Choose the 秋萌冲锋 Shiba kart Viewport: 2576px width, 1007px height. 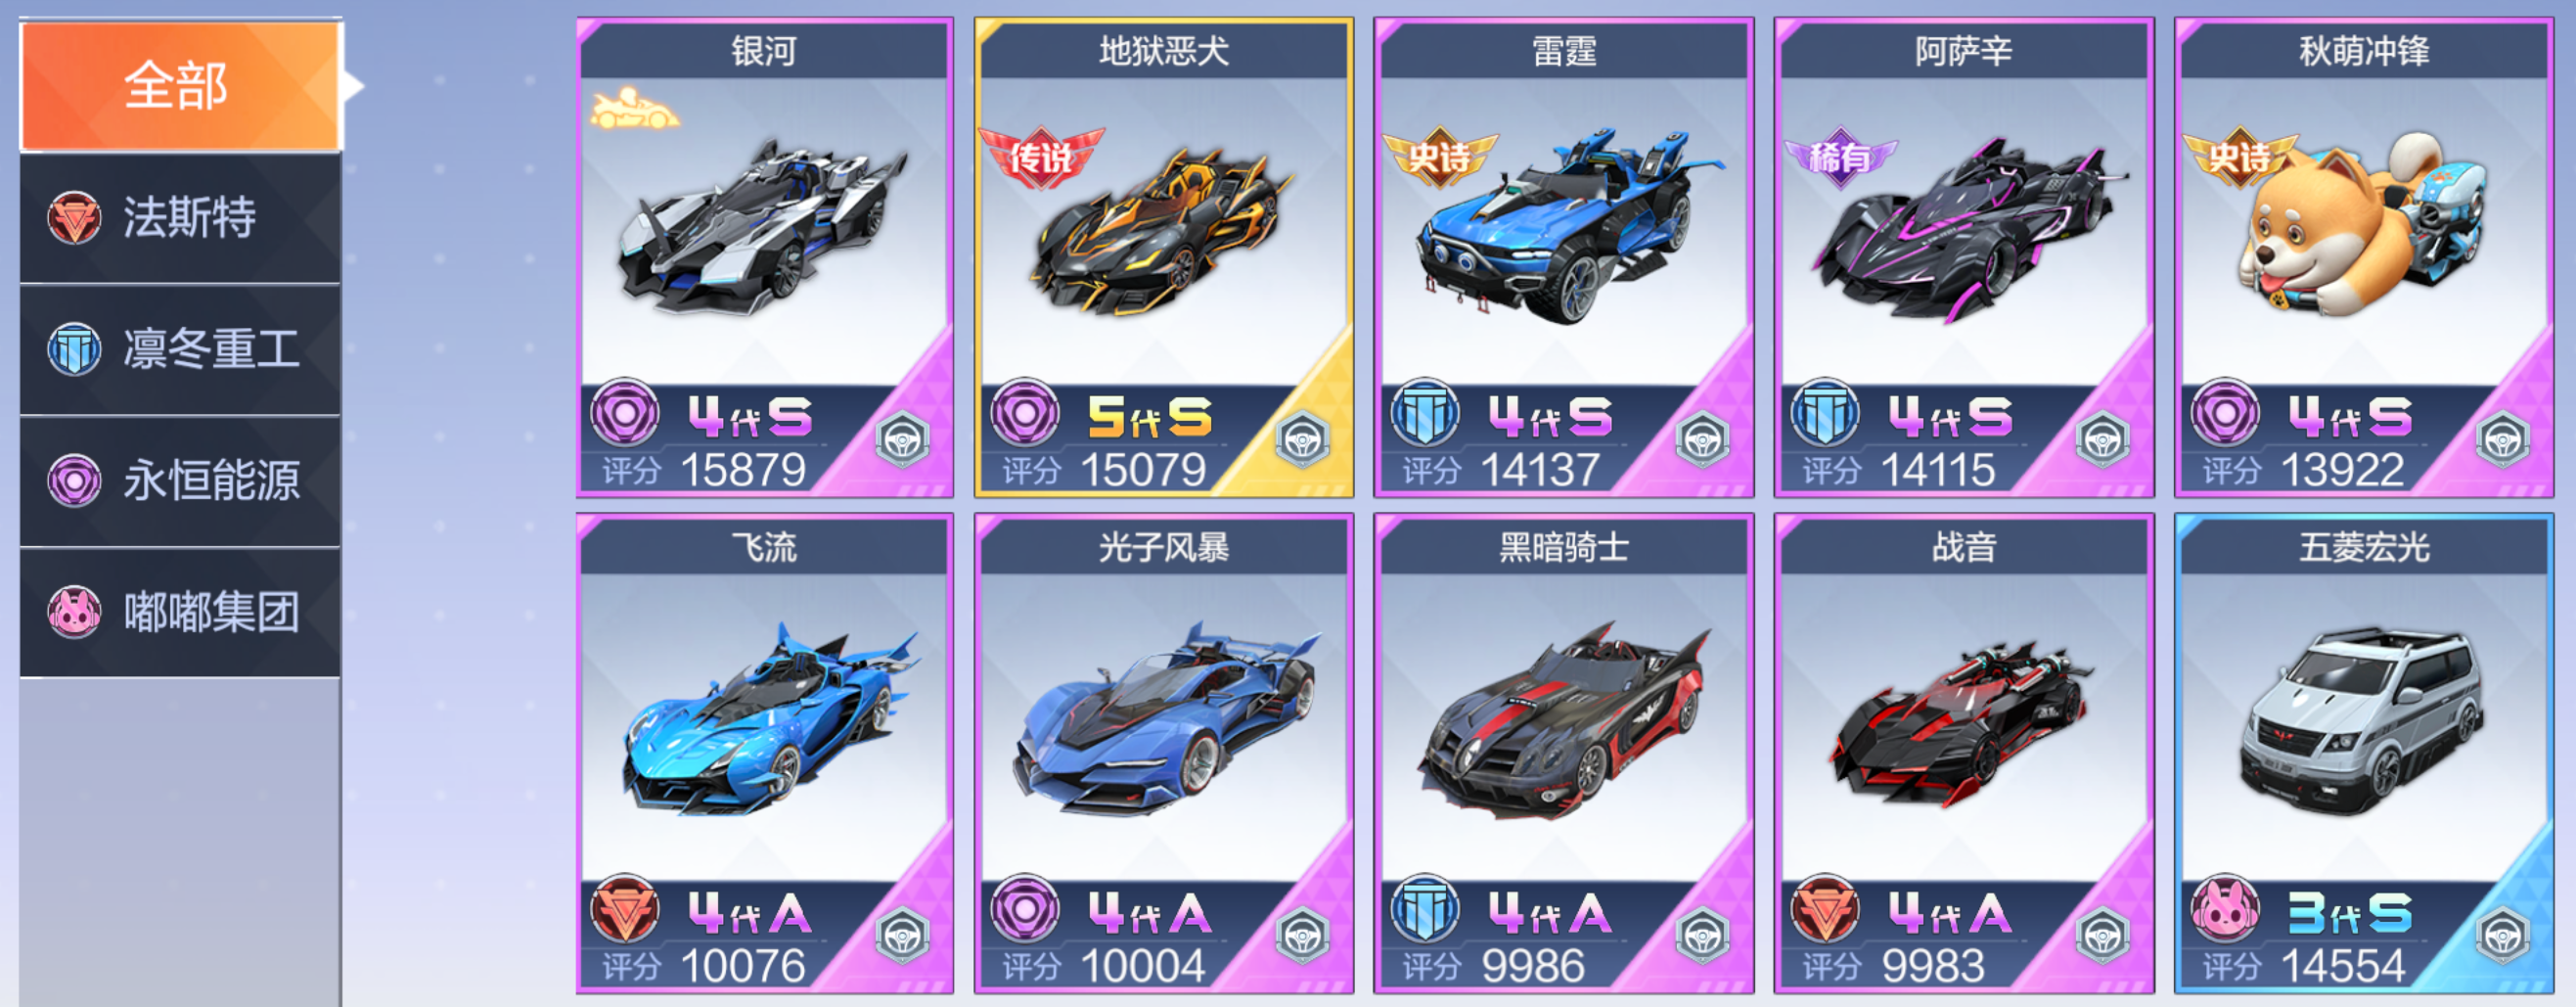pyautogui.click(x=2364, y=257)
